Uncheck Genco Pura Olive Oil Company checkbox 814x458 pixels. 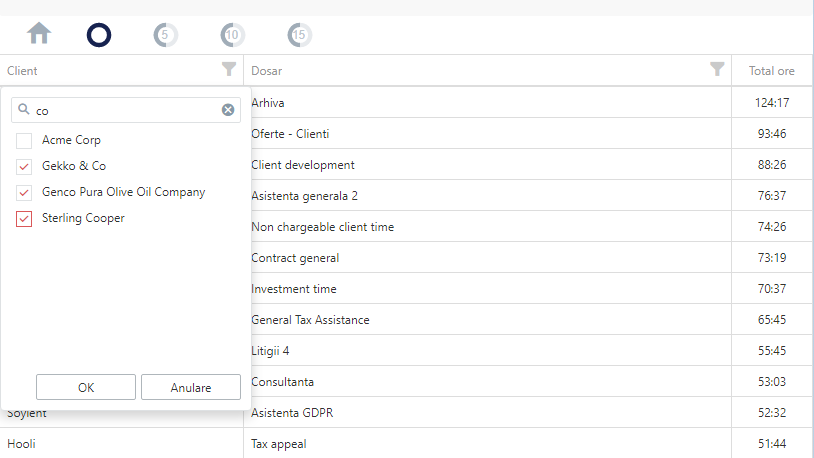[x=24, y=193]
